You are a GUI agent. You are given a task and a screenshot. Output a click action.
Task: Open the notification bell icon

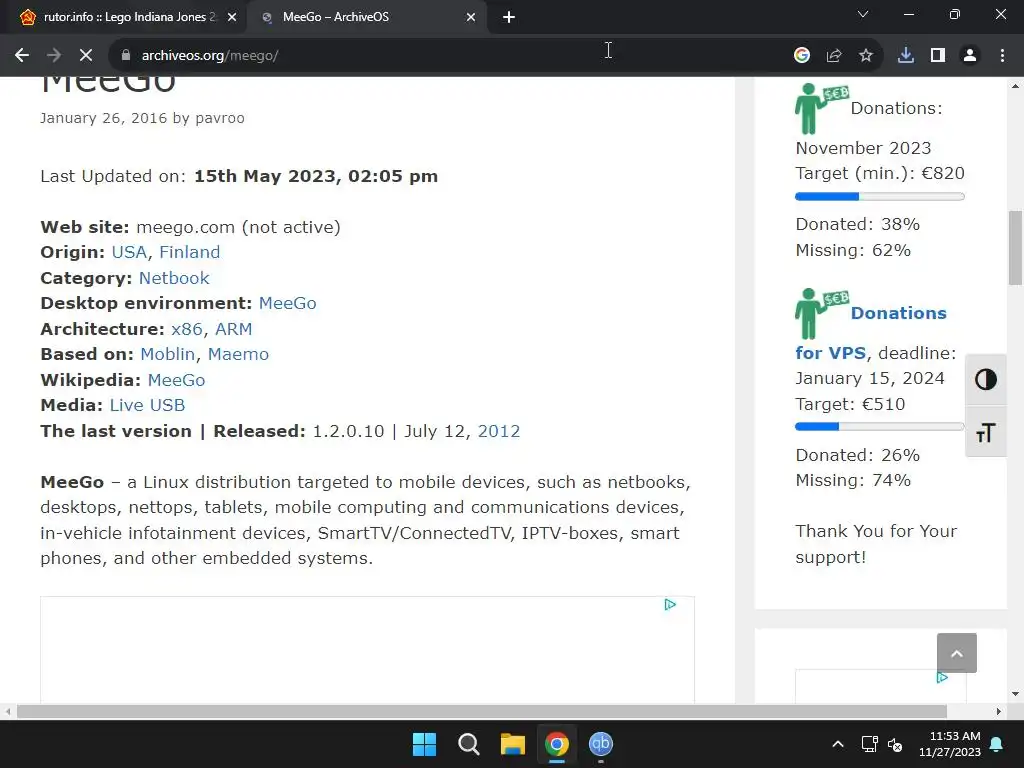click(x=997, y=744)
